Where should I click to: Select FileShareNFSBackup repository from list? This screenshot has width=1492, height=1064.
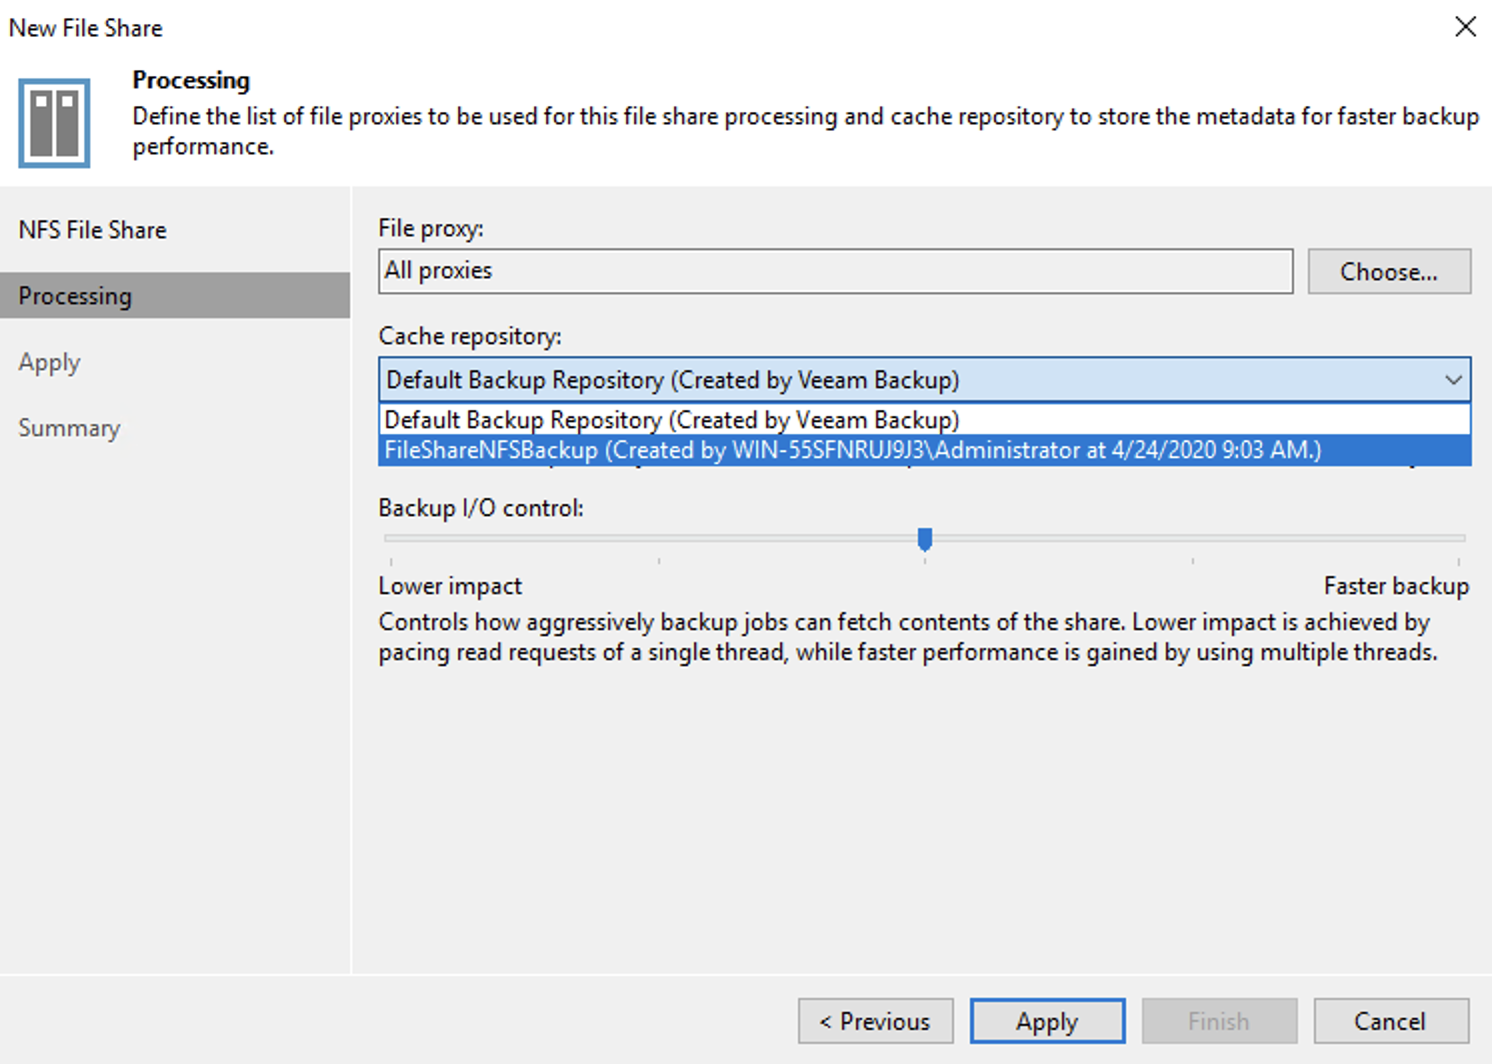[924, 450]
